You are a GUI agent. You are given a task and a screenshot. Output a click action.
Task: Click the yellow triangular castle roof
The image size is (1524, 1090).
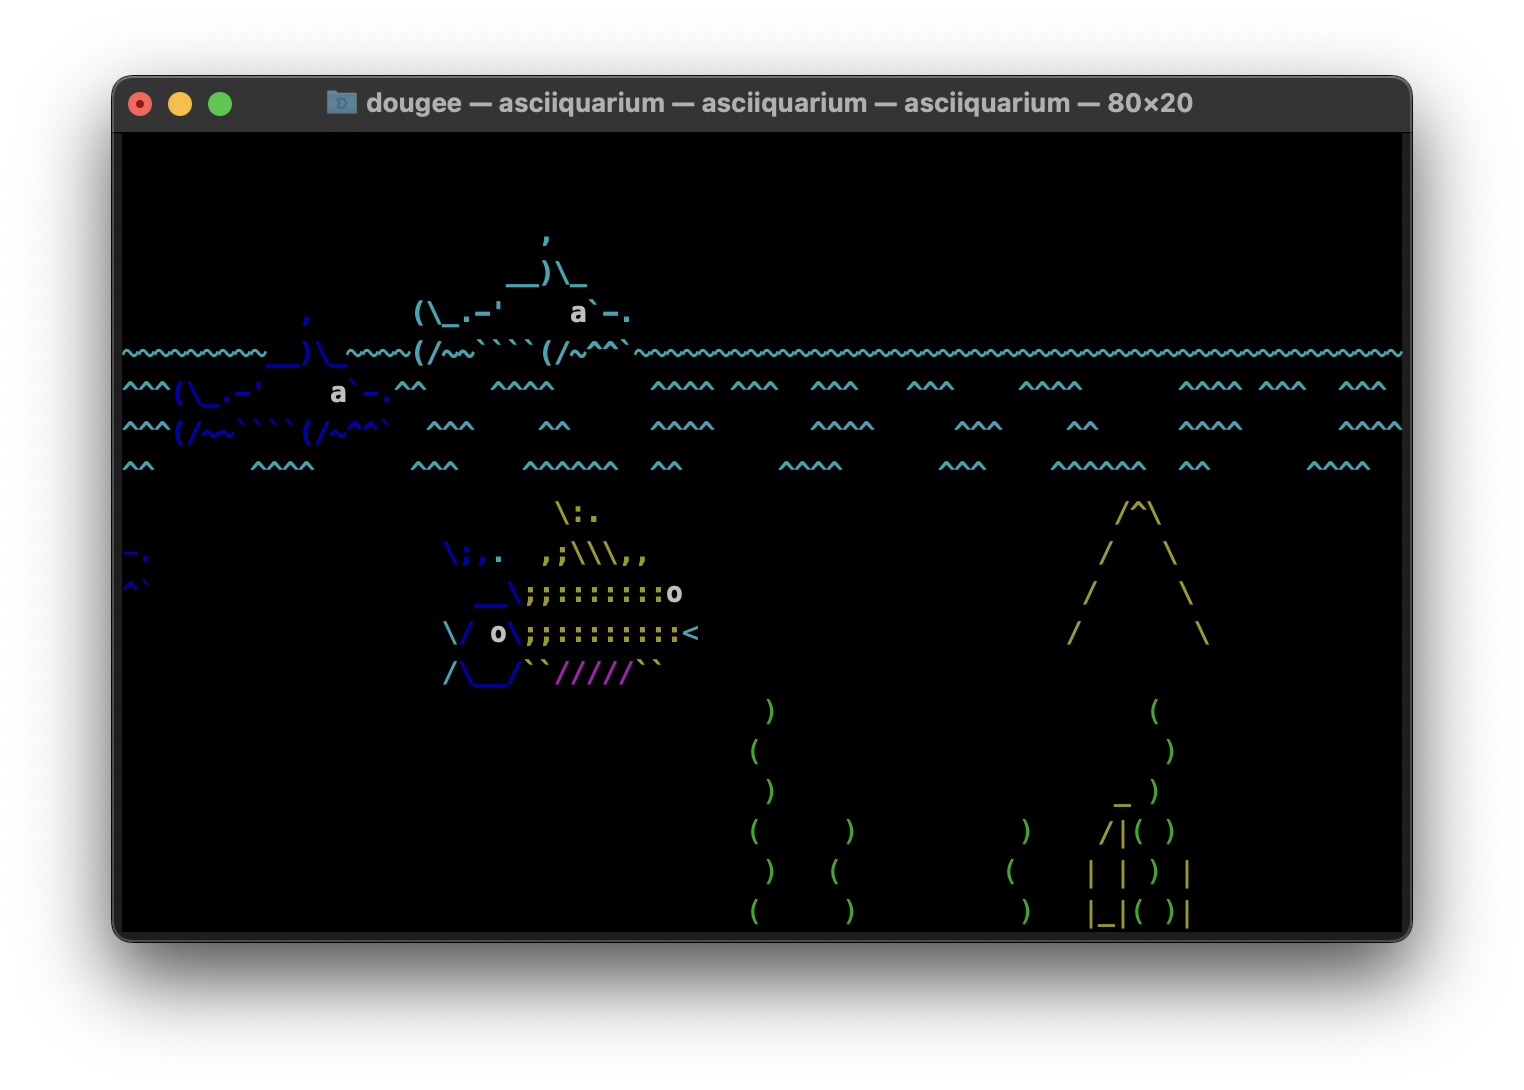[1138, 573]
